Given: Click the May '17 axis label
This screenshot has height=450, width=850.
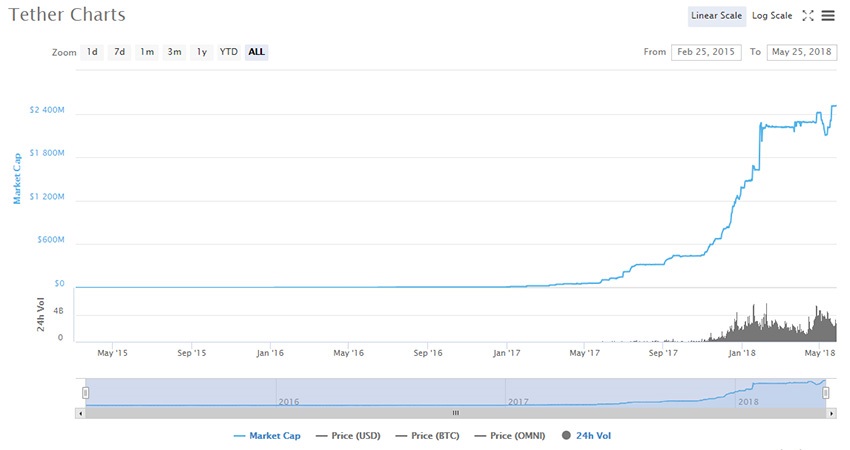Looking at the screenshot, I should pyautogui.click(x=584, y=353).
